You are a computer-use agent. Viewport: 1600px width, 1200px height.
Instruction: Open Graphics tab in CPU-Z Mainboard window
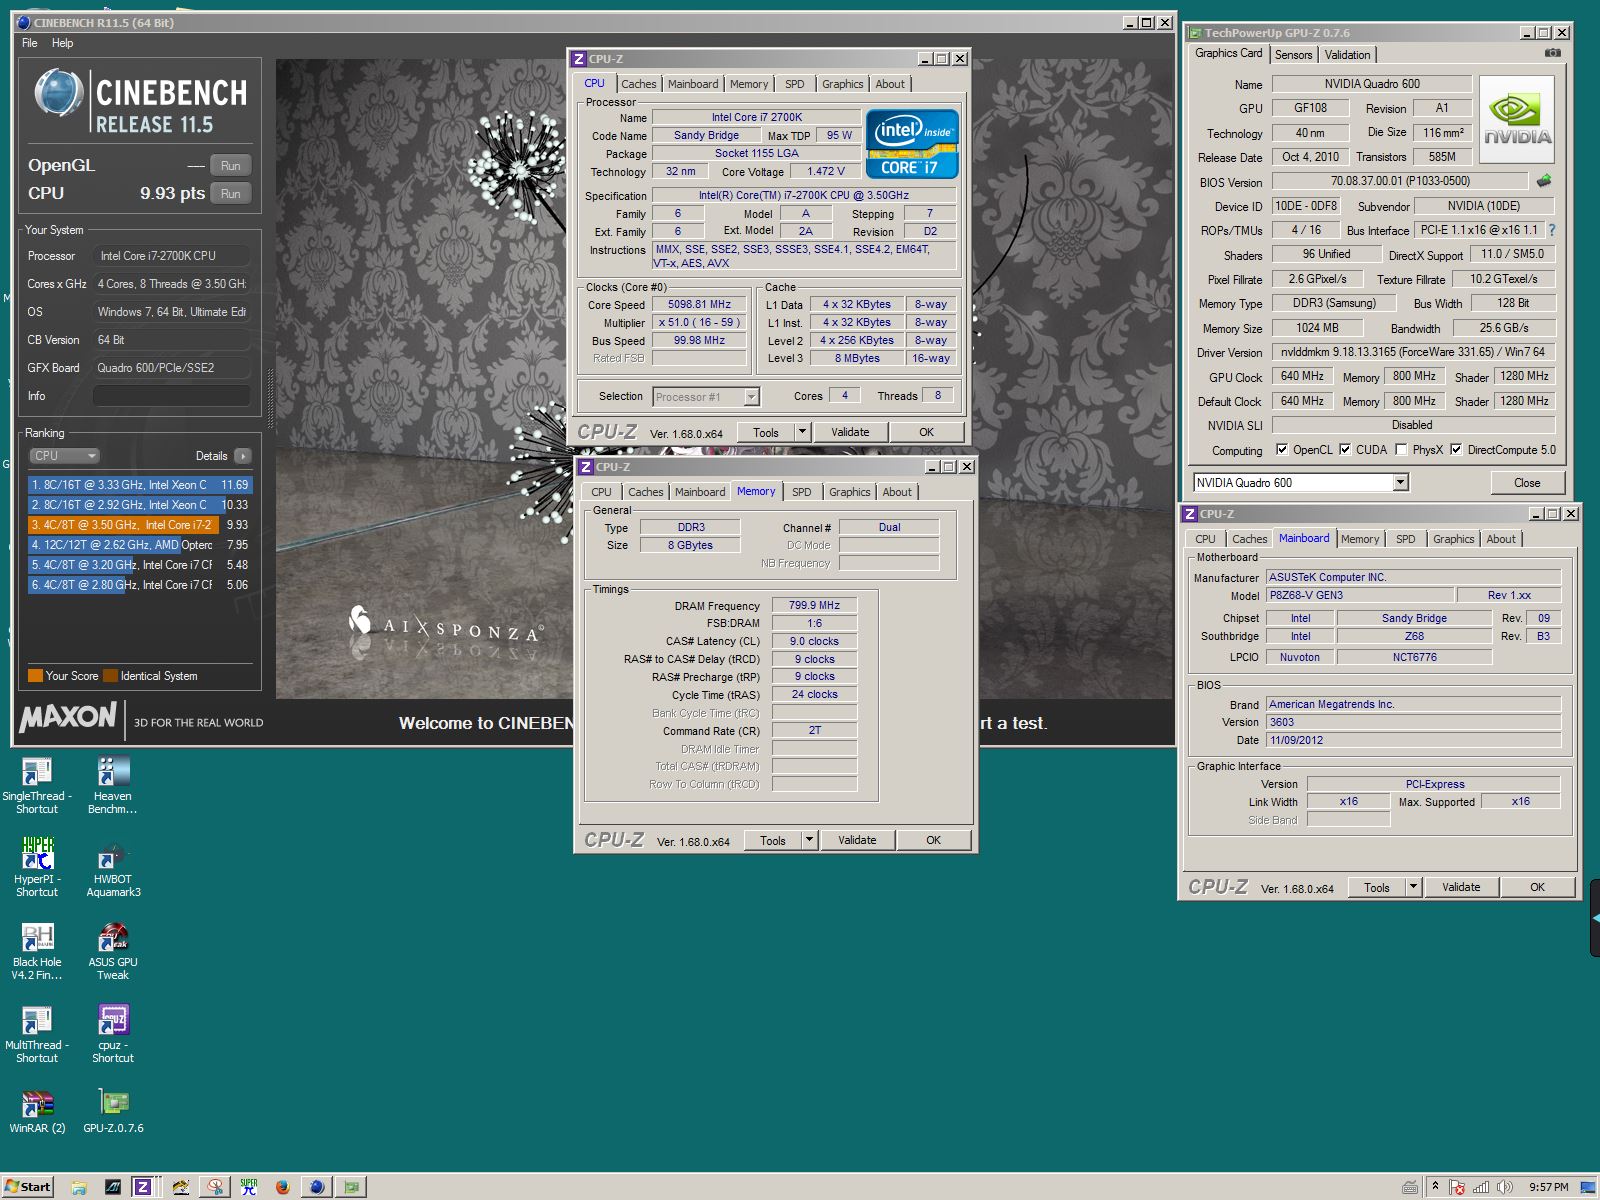pyautogui.click(x=1453, y=539)
